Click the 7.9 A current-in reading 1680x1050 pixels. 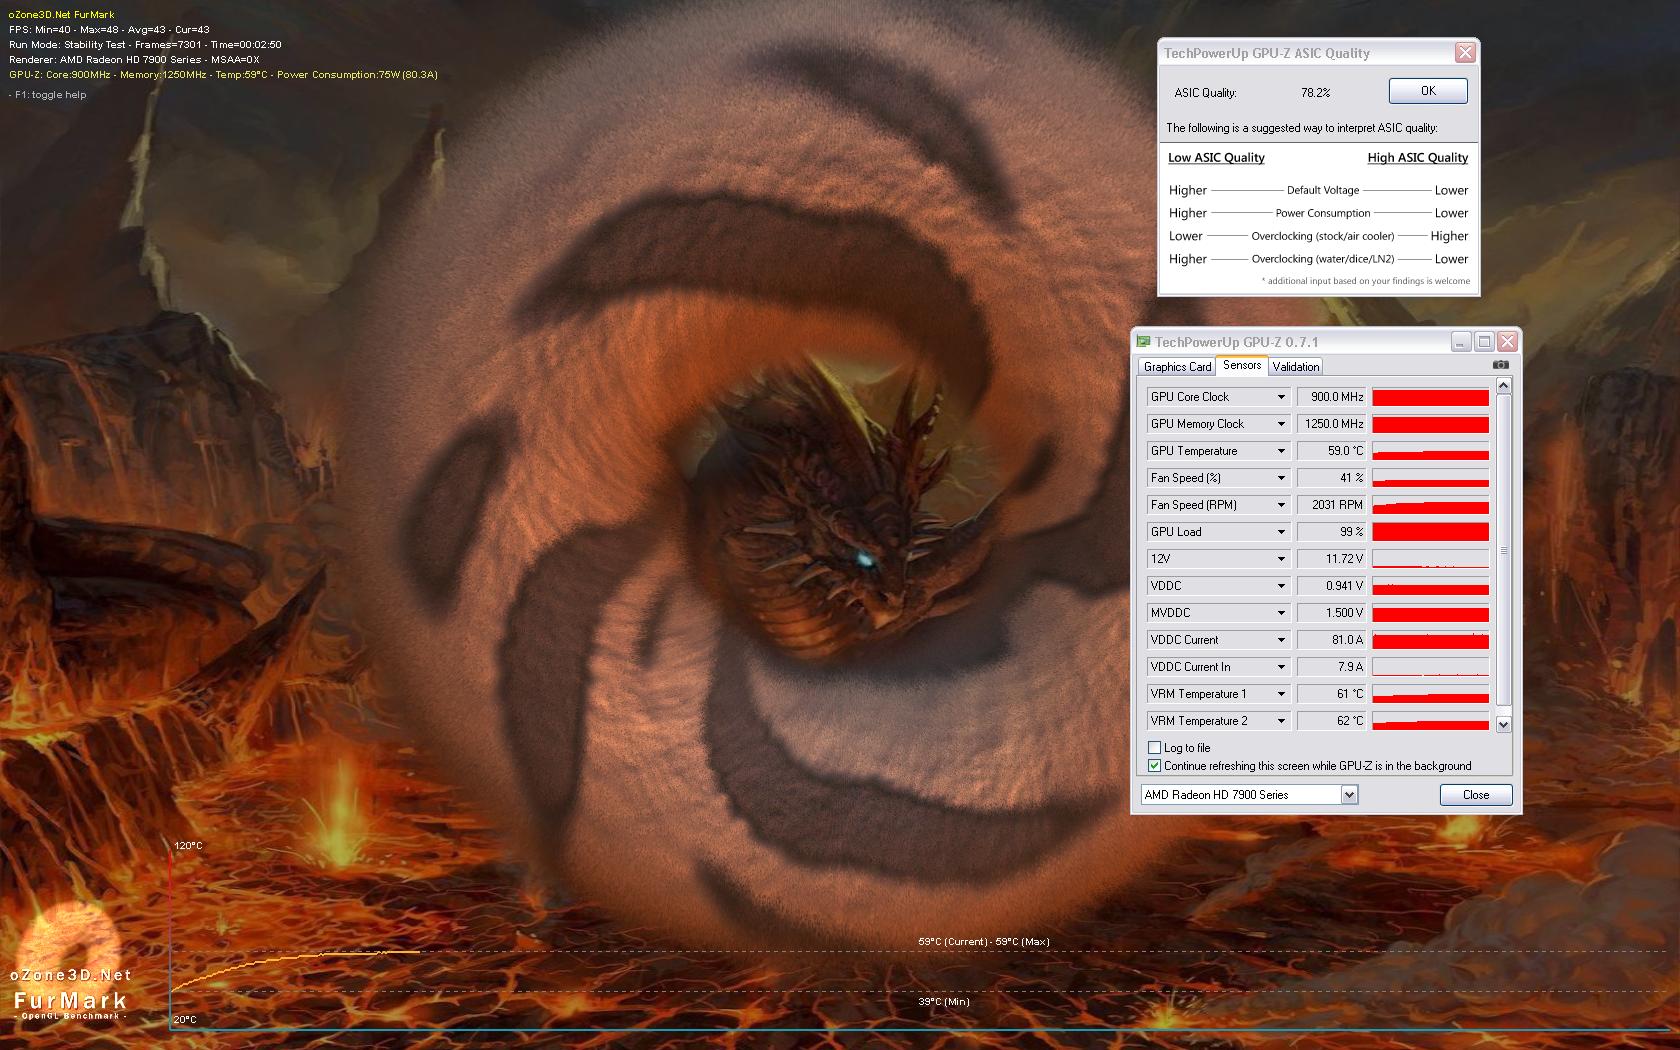point(1331,667)
